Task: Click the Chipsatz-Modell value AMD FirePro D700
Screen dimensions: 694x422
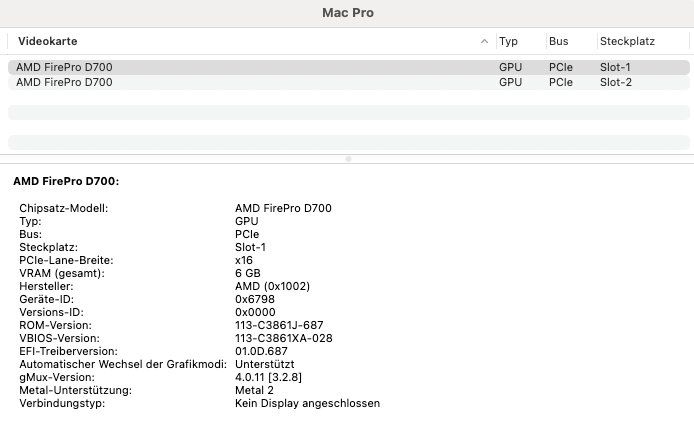Action: (283, 208)
